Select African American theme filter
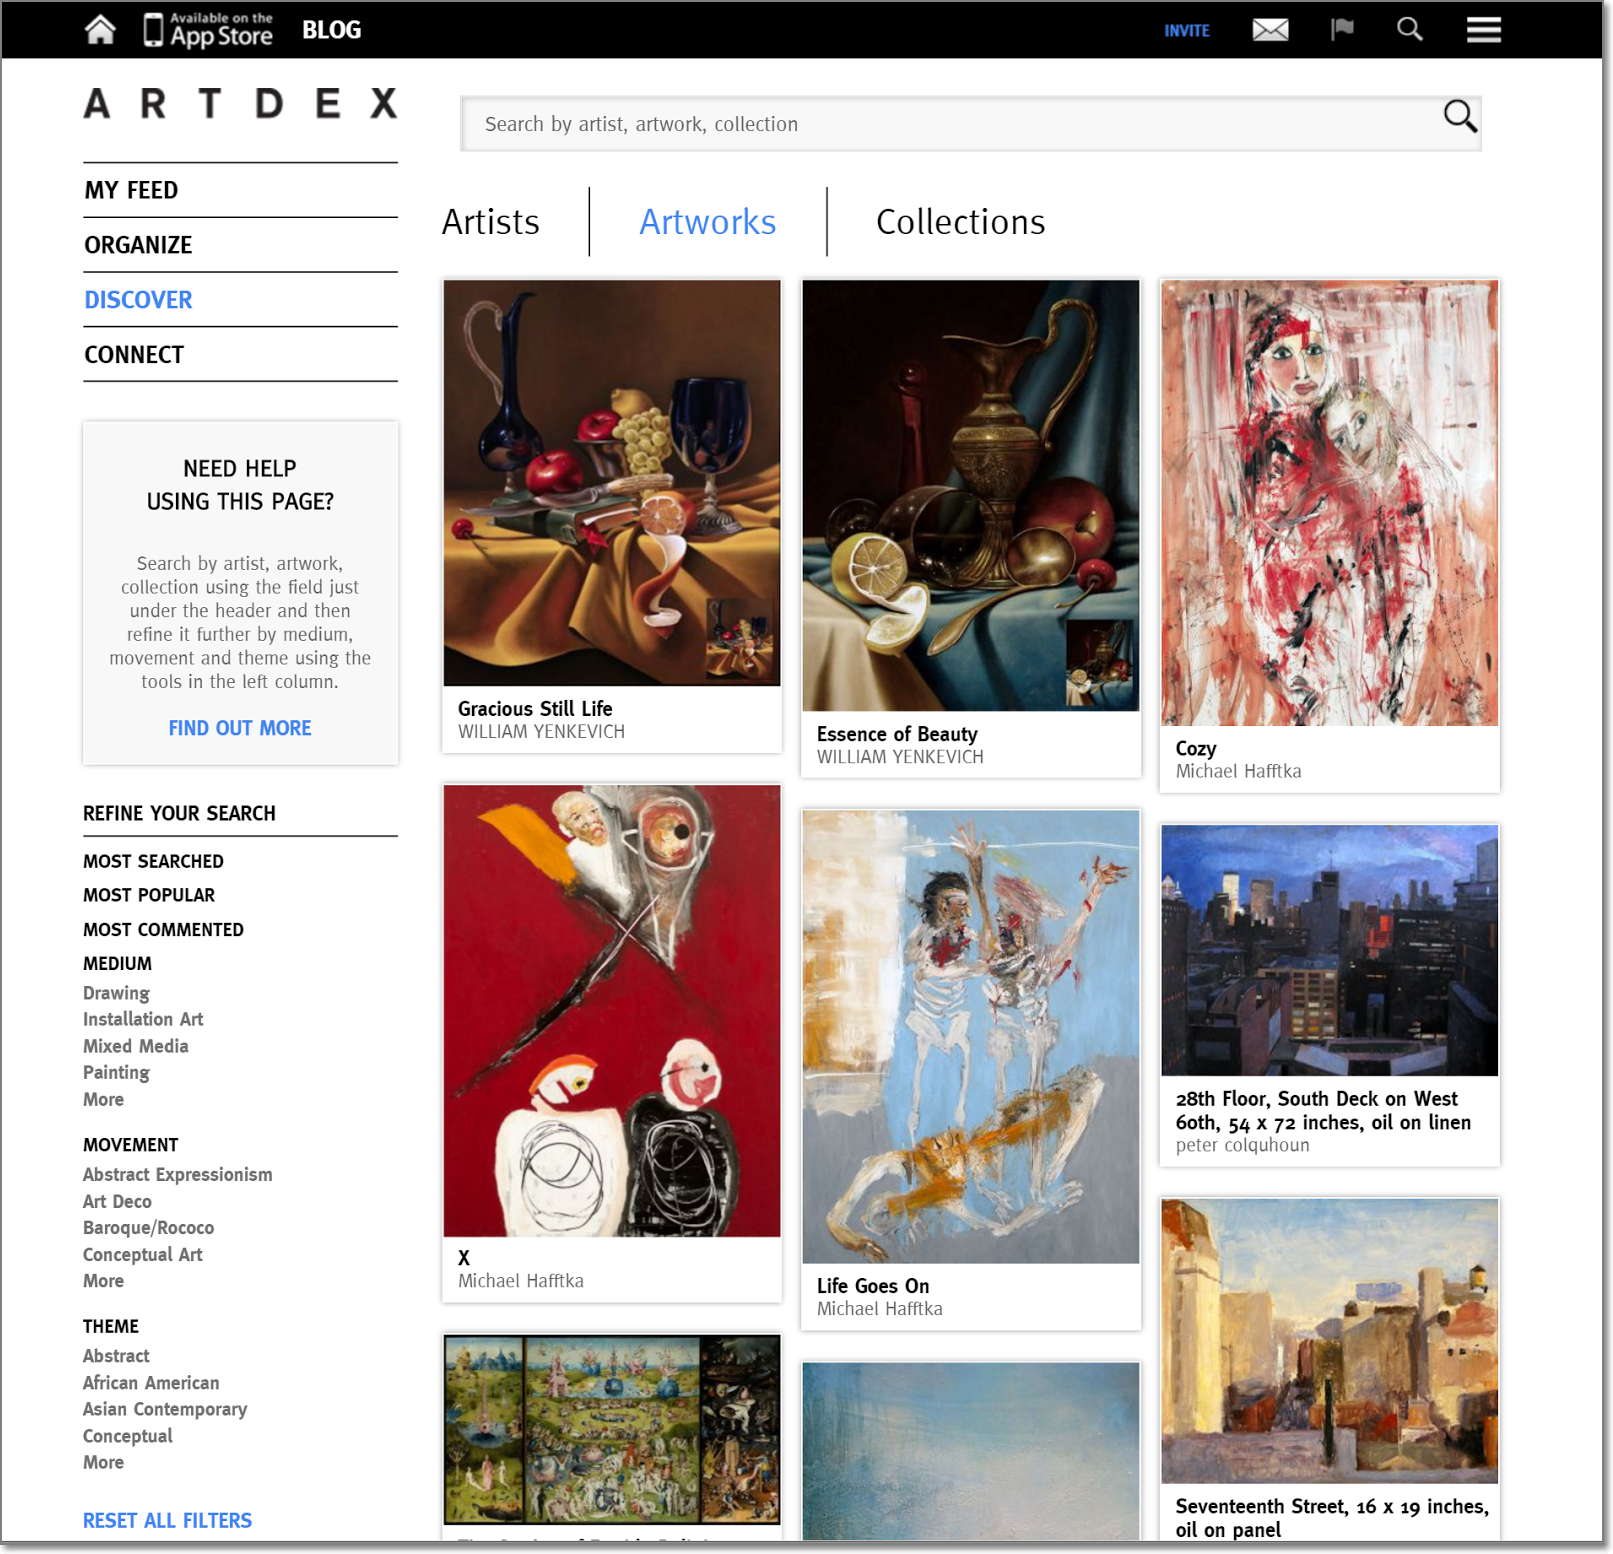 pyautogui.click(x=151, y=1383)
